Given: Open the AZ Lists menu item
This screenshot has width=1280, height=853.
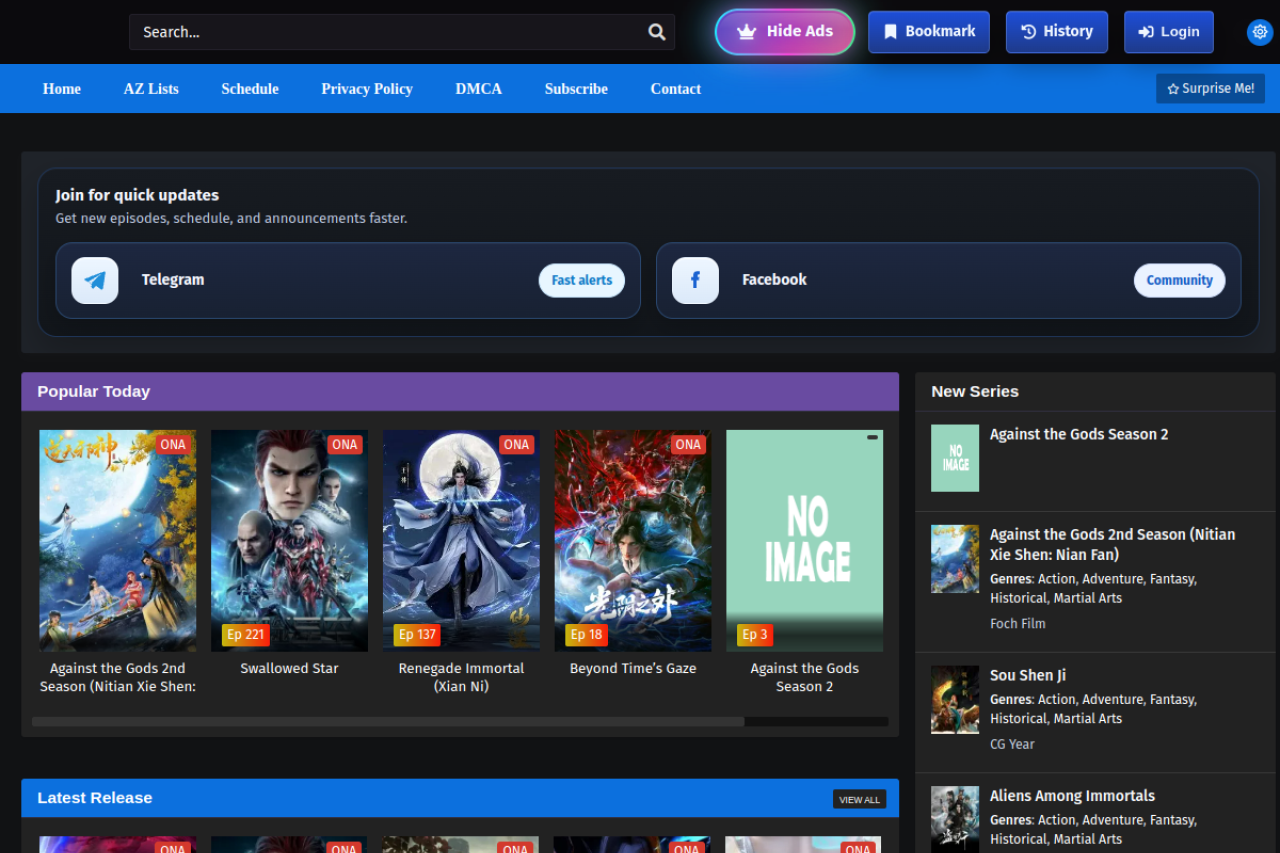Looking at the screenshot, I should click(151, 89).
